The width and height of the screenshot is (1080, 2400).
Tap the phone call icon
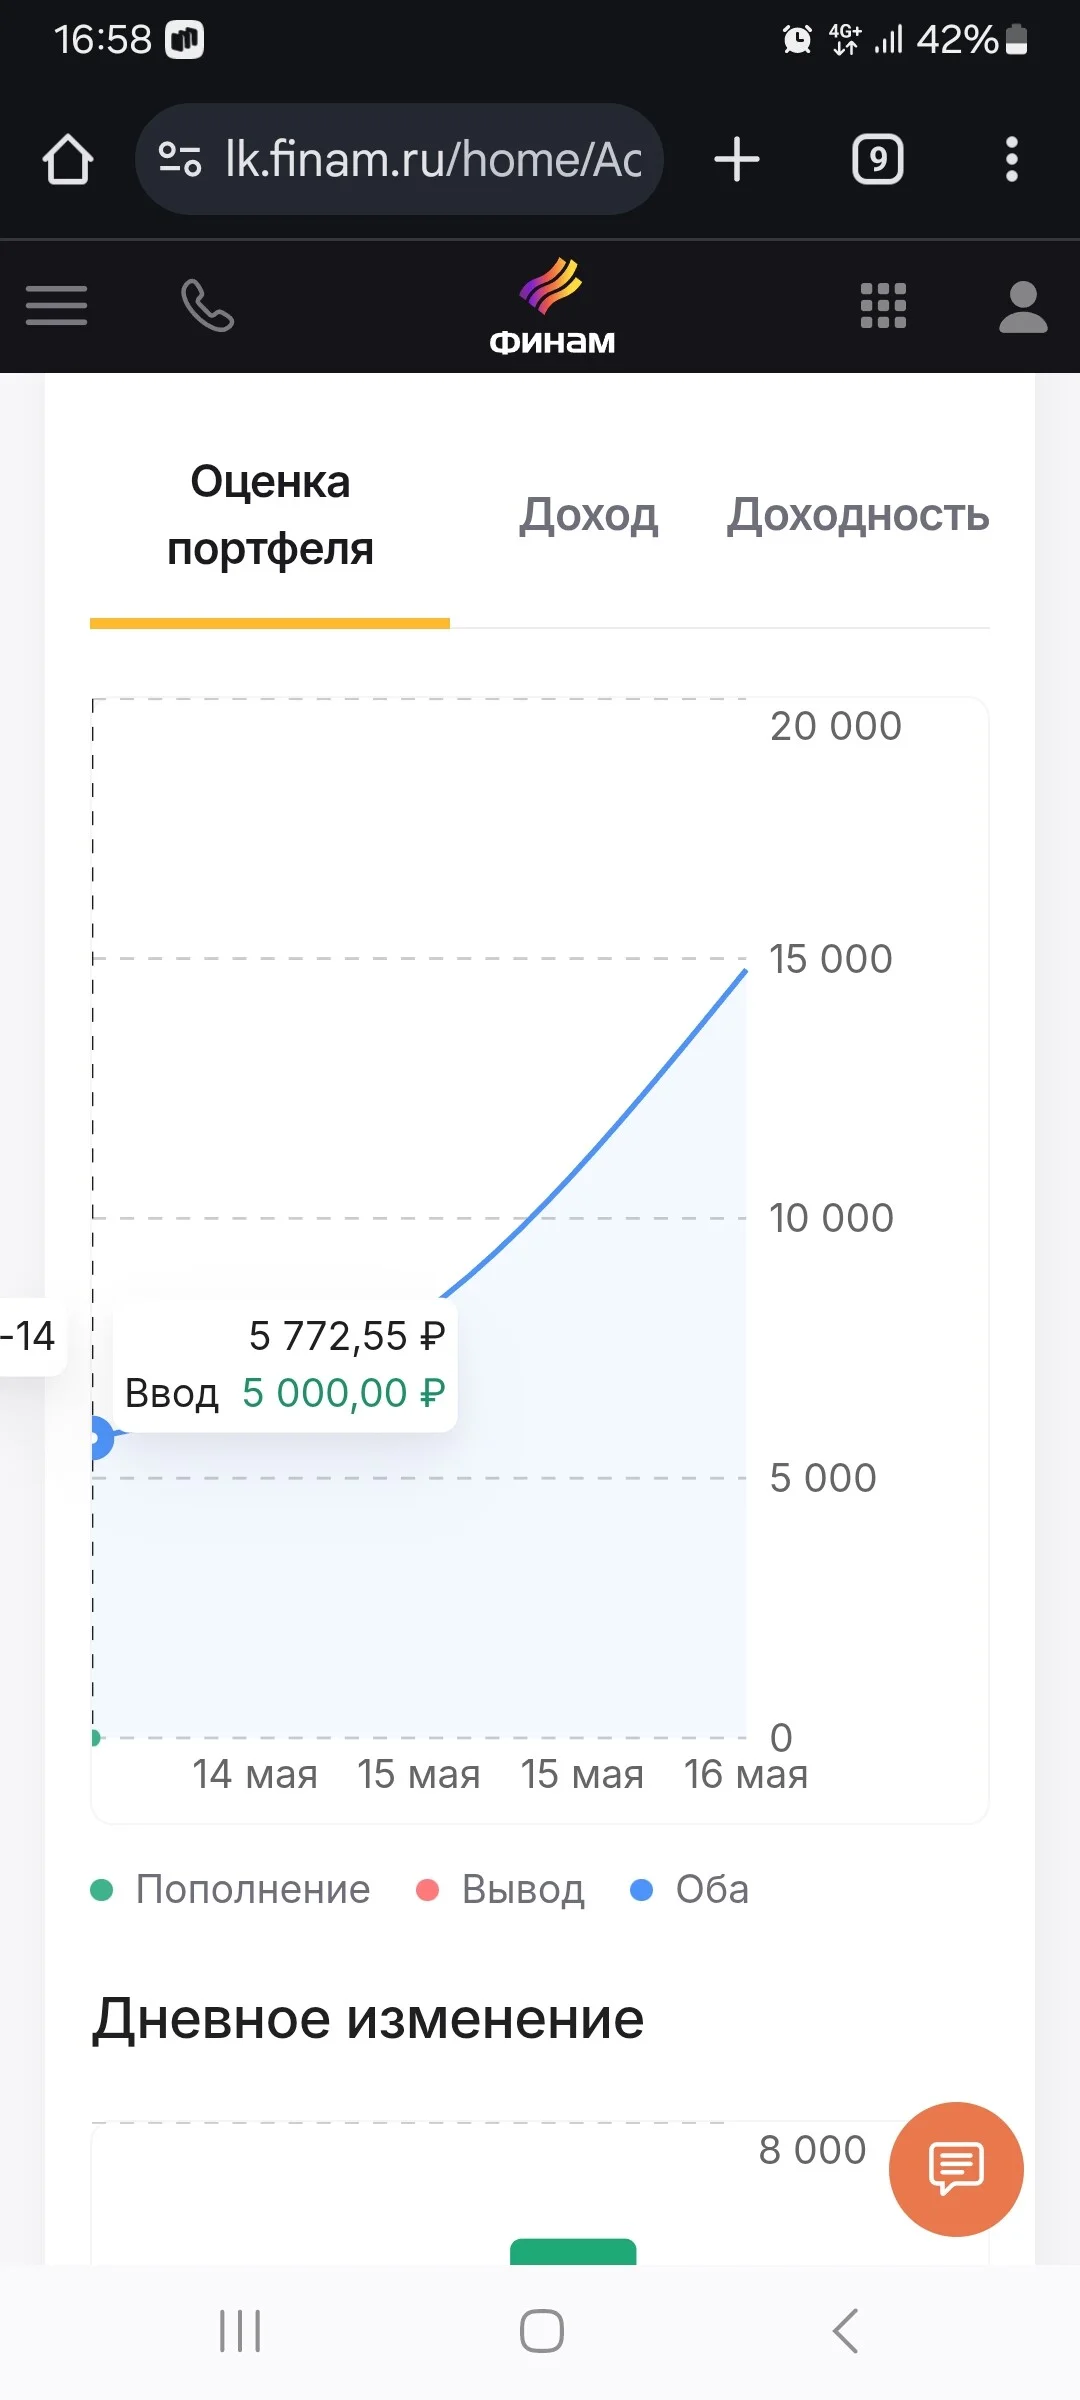pyautogui.click(x=207, y=305)
